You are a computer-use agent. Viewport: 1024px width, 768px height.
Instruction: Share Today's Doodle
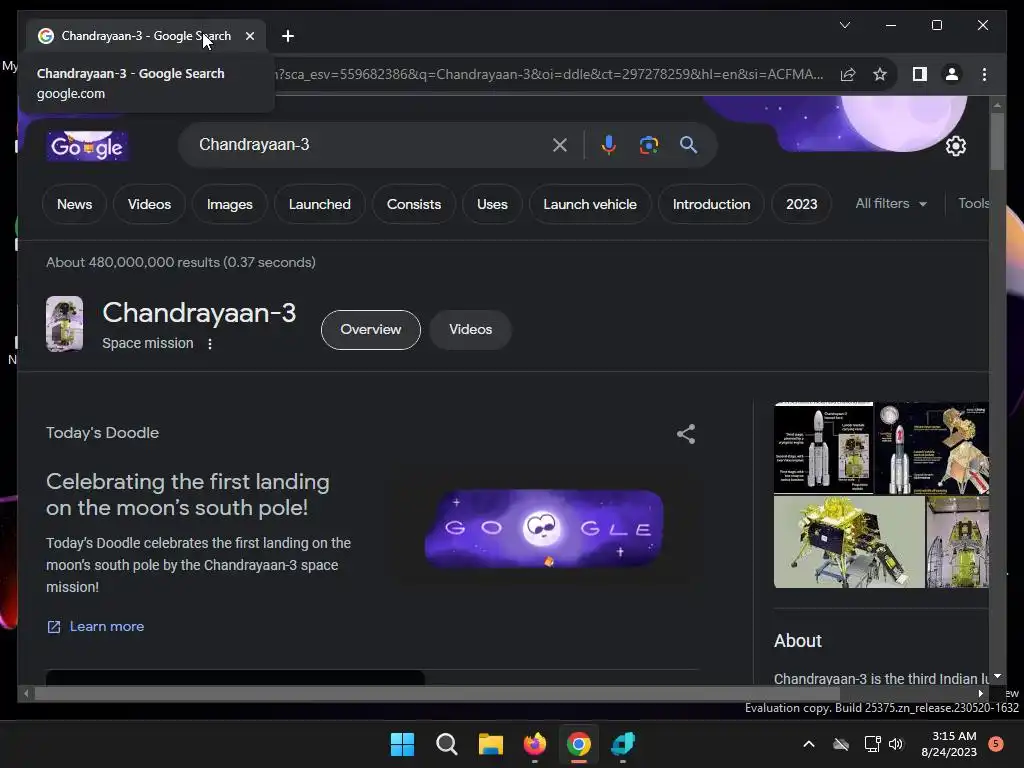[x=686, y=434]
